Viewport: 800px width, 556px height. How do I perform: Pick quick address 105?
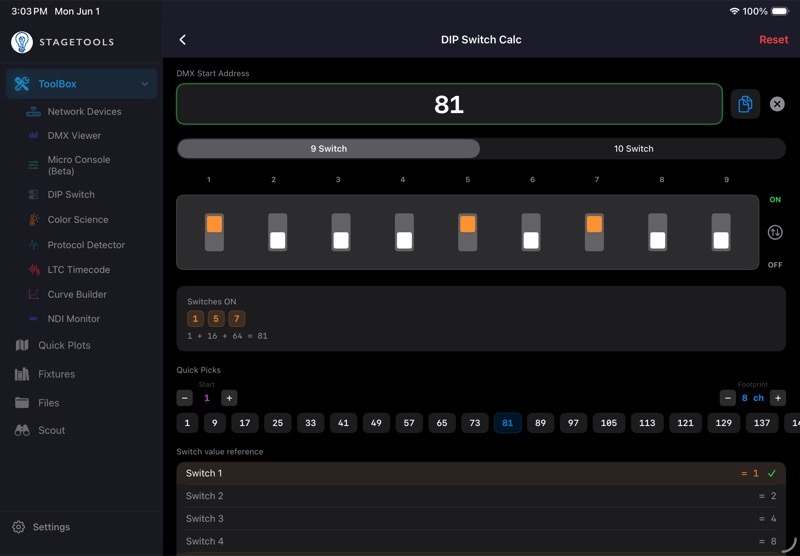[609, 423]
